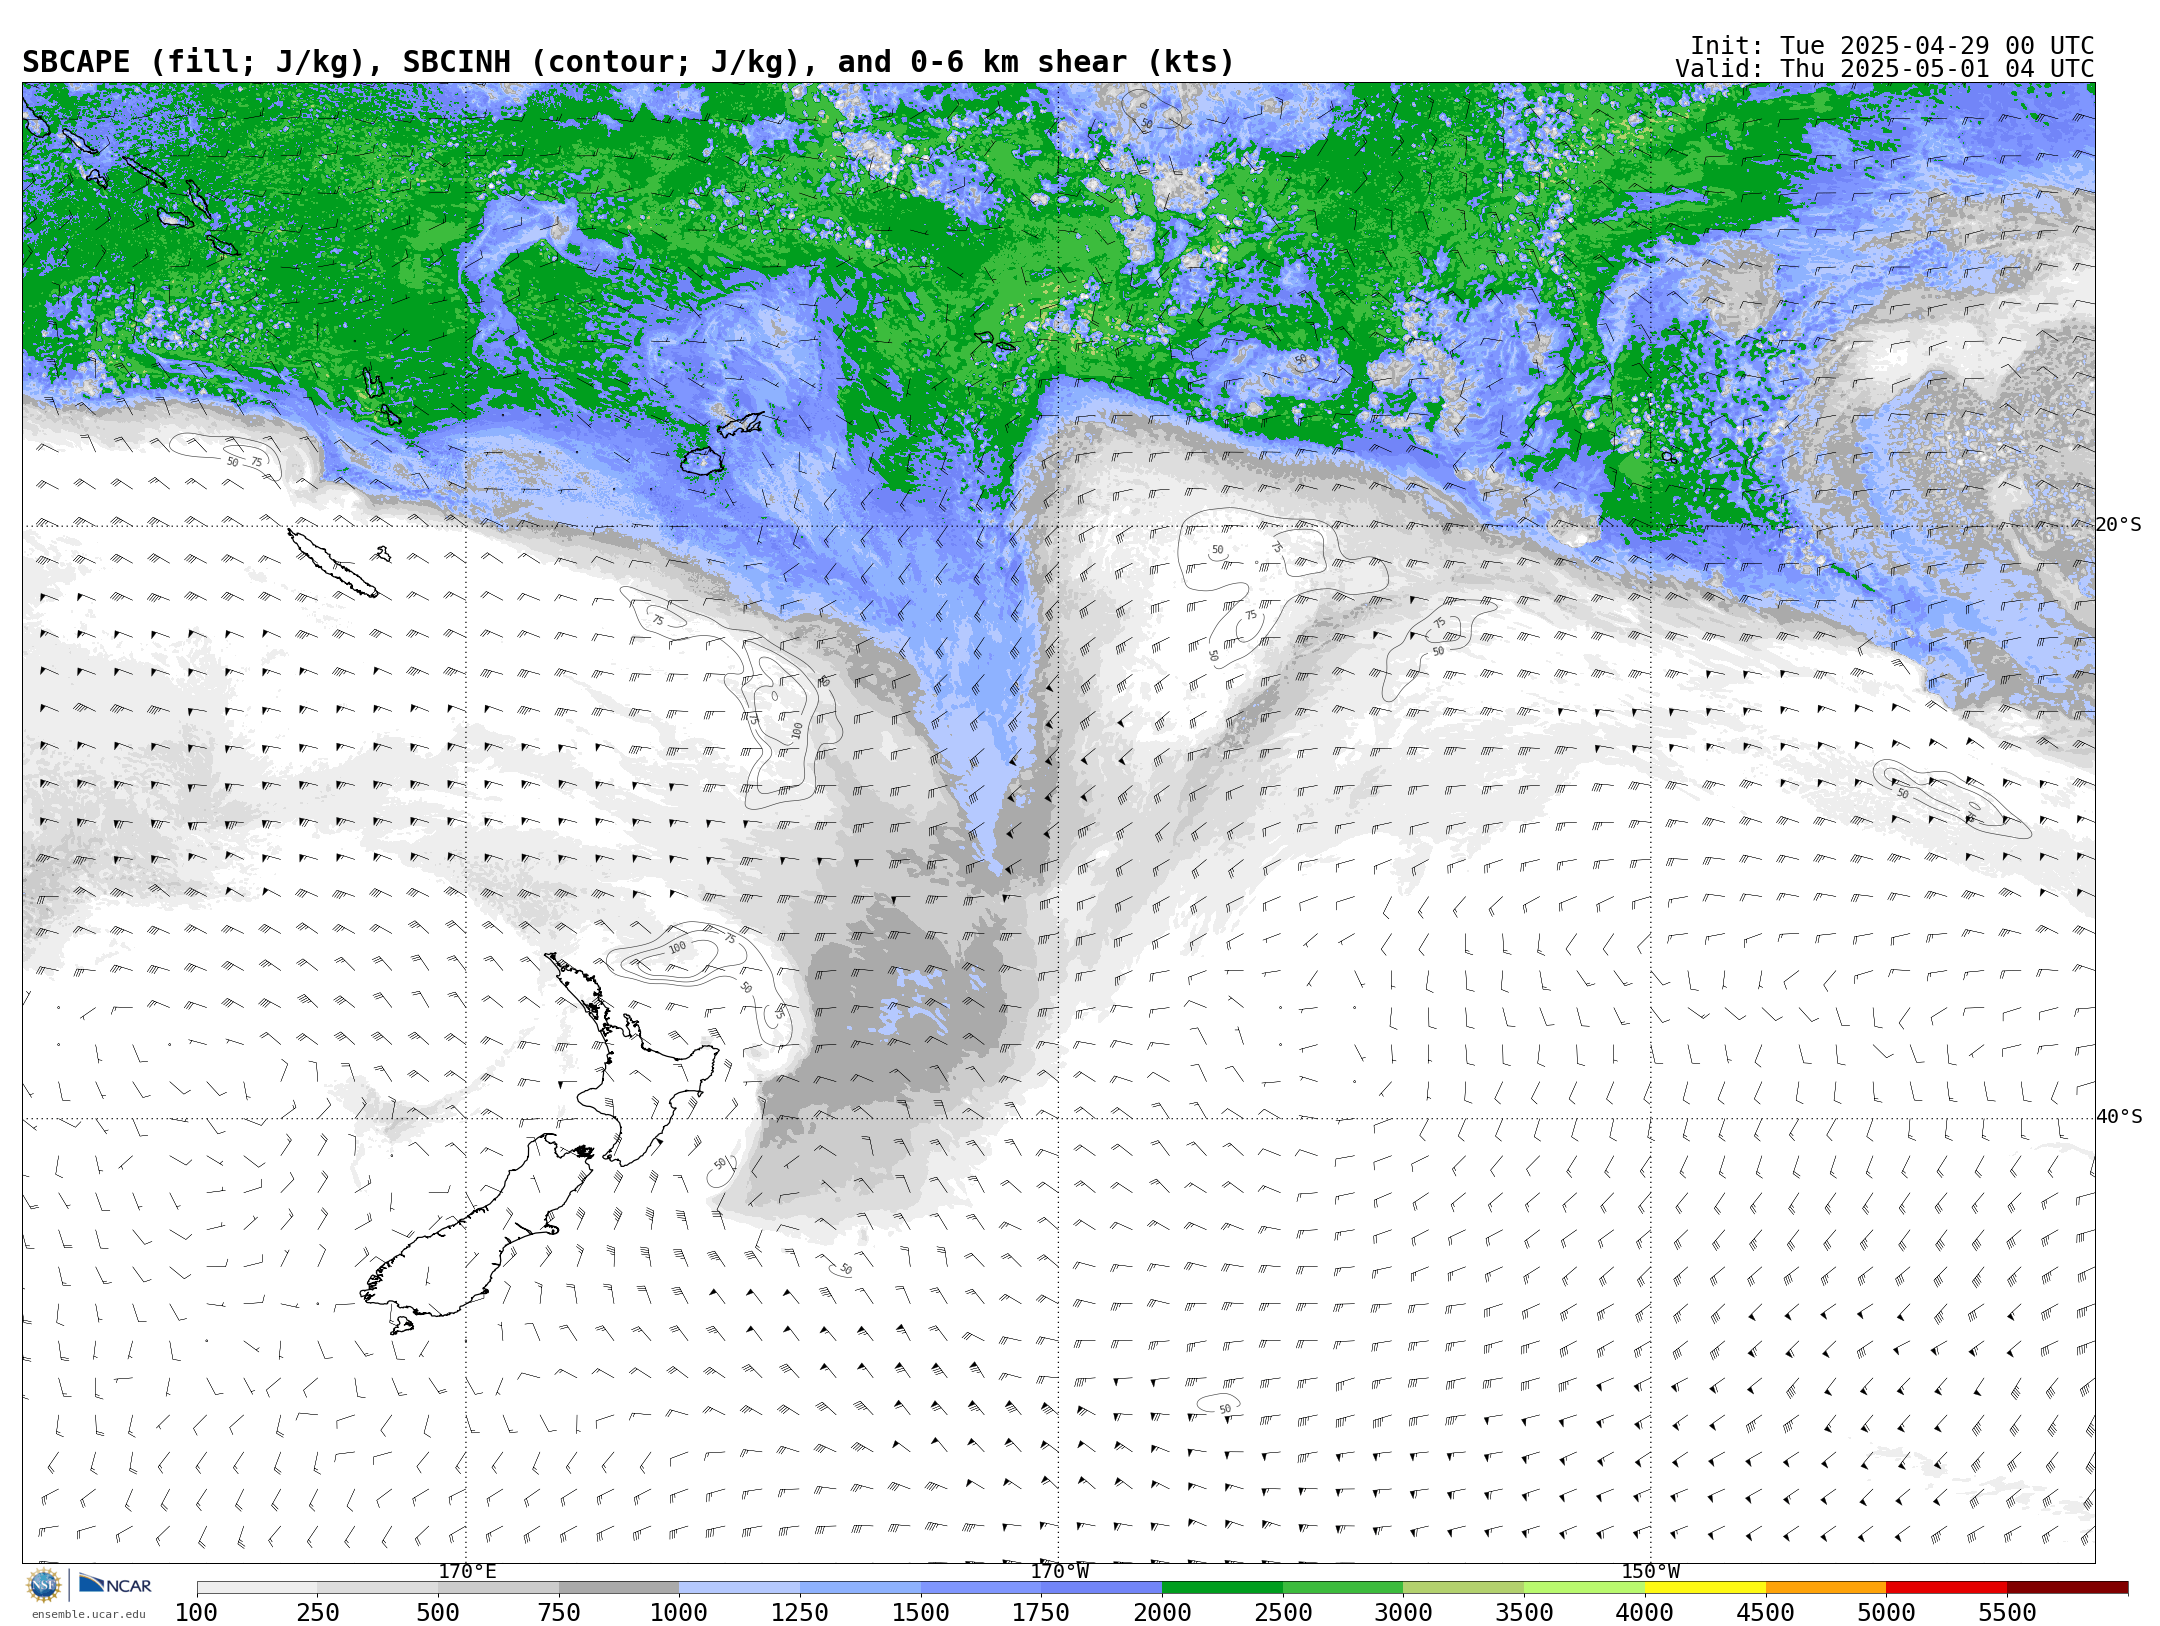Click the 20°S latitude label
2160x1626 pixels.
[2119, 525]
